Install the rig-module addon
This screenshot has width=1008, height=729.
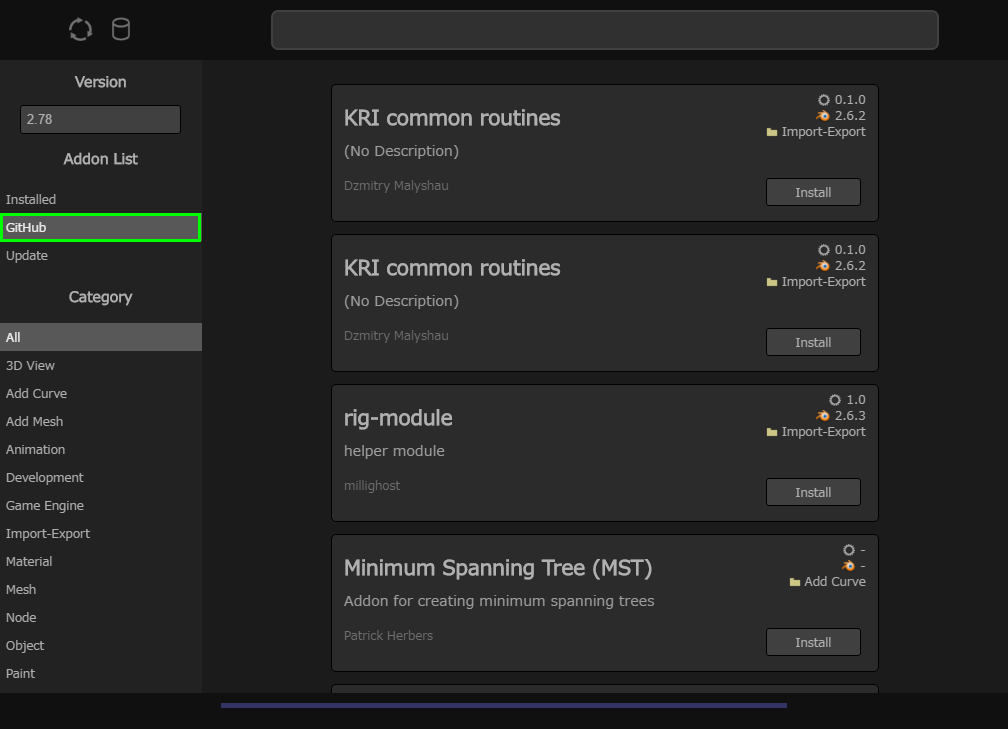click(x=813, y=492)
